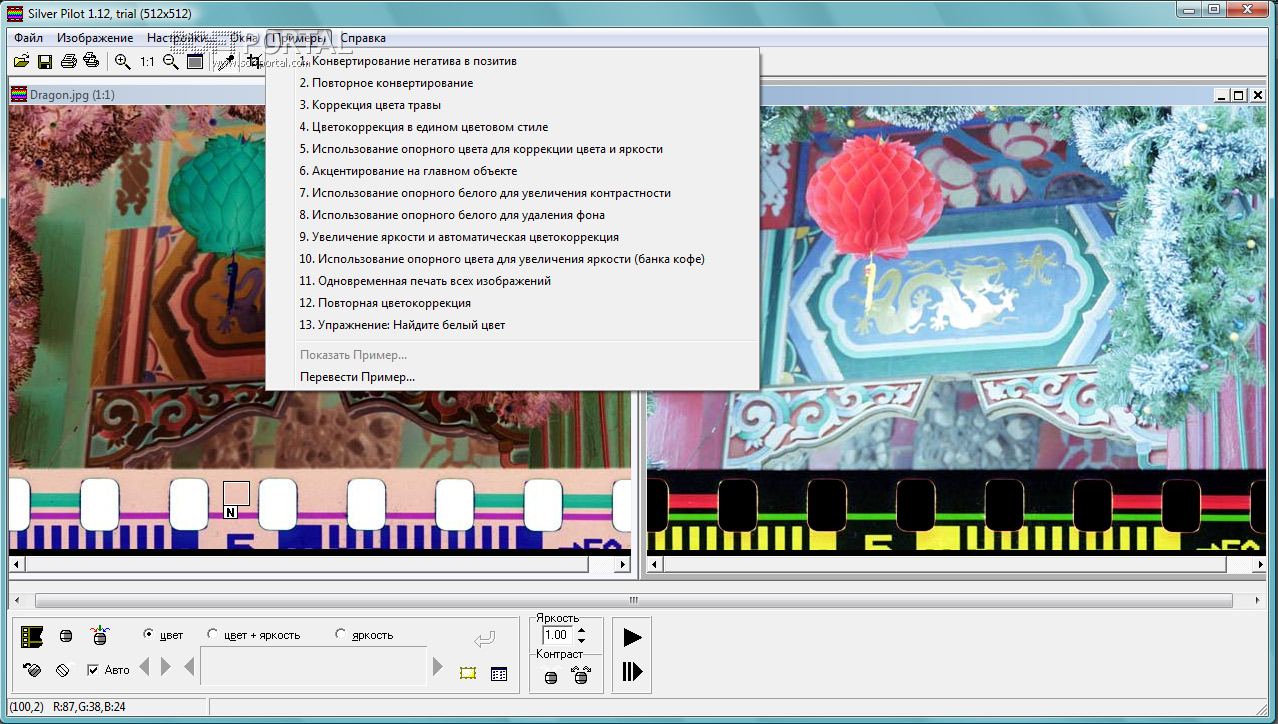
Task: Choose '12. Повторная цветокоррекция' example
Action: point(513,303)
